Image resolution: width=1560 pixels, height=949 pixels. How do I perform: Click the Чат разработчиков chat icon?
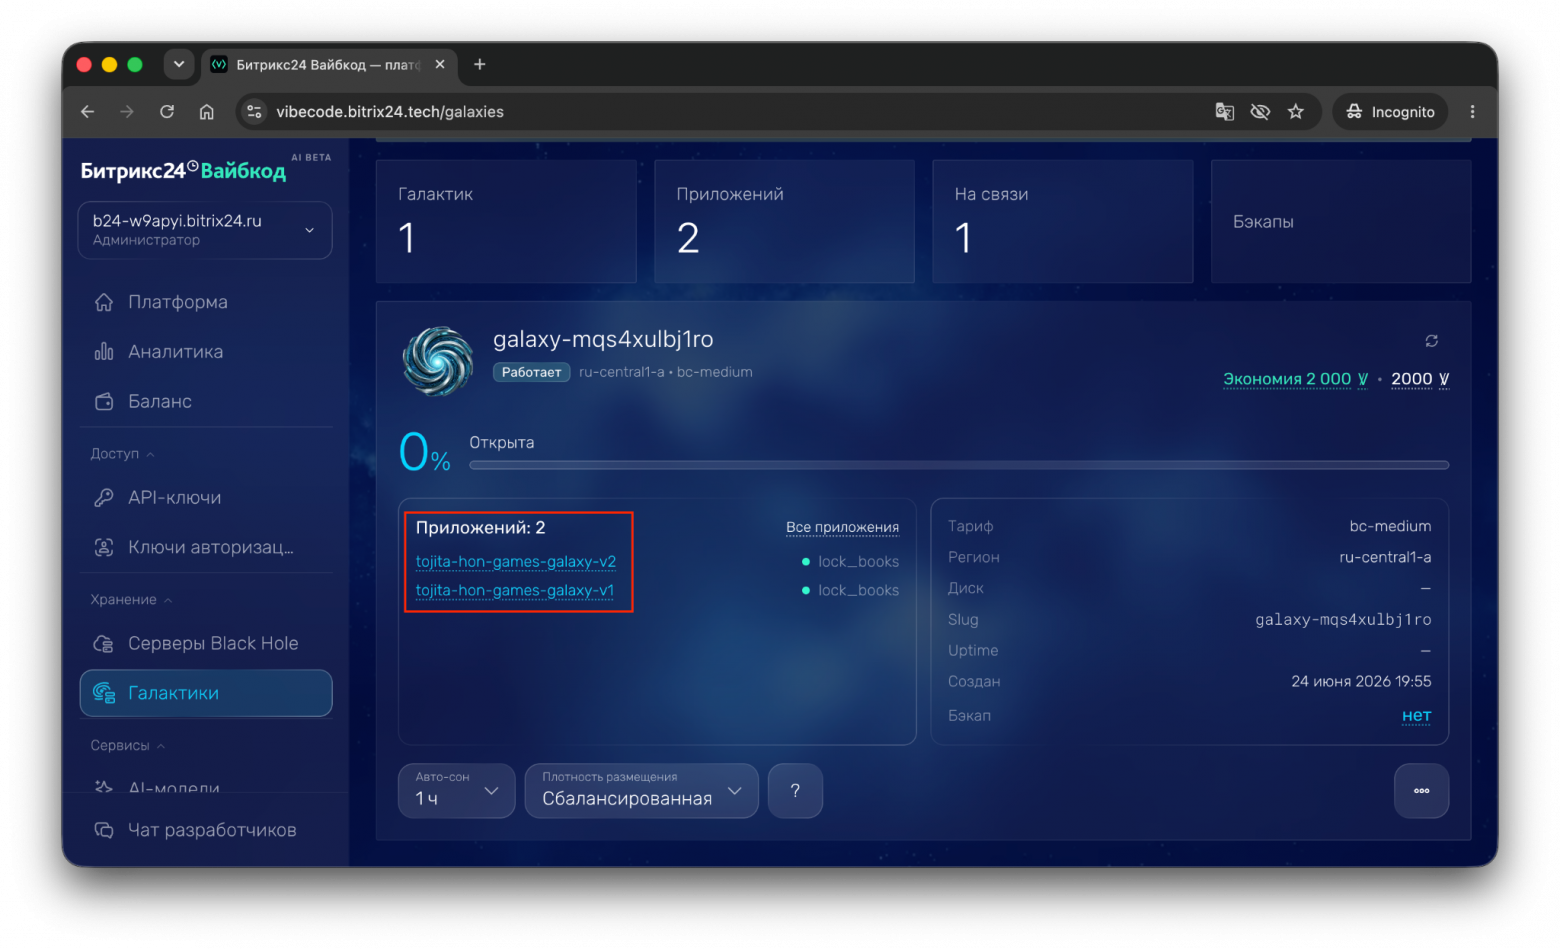click(x=104, y=830)
